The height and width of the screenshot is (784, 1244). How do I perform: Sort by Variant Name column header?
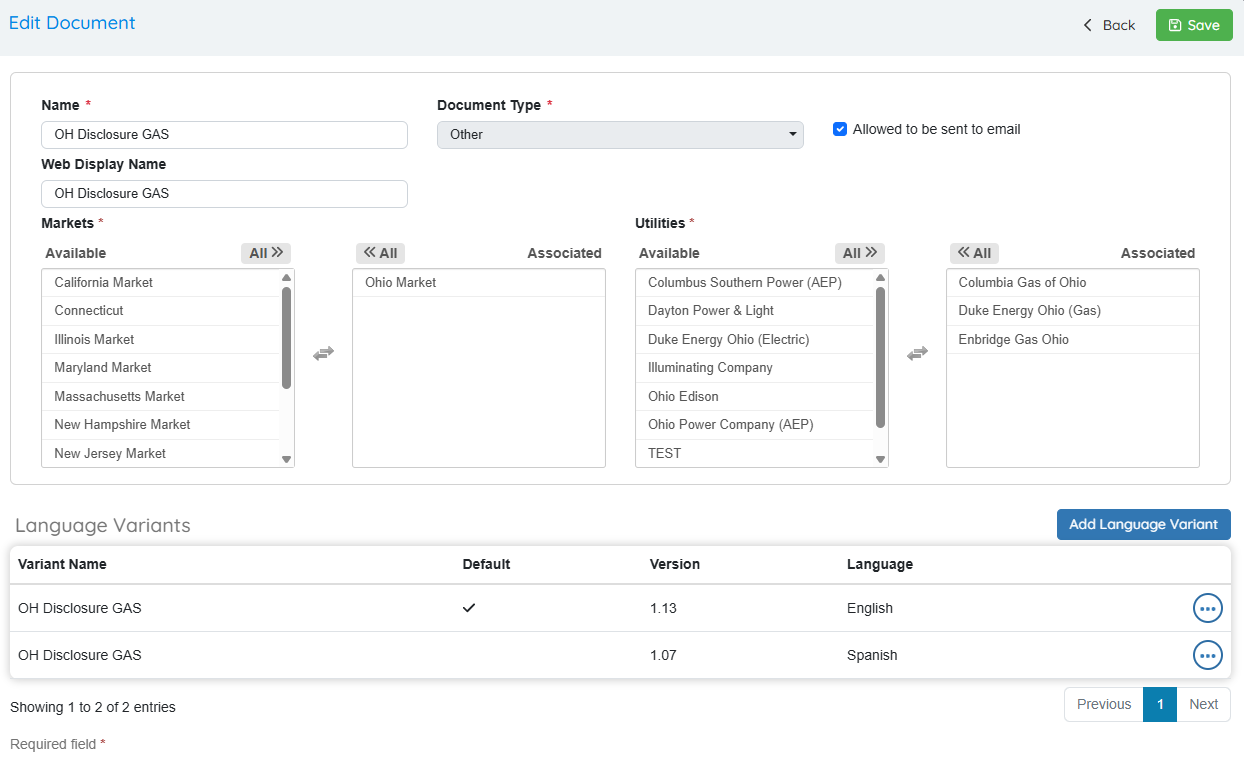click(x=62, y=564)
